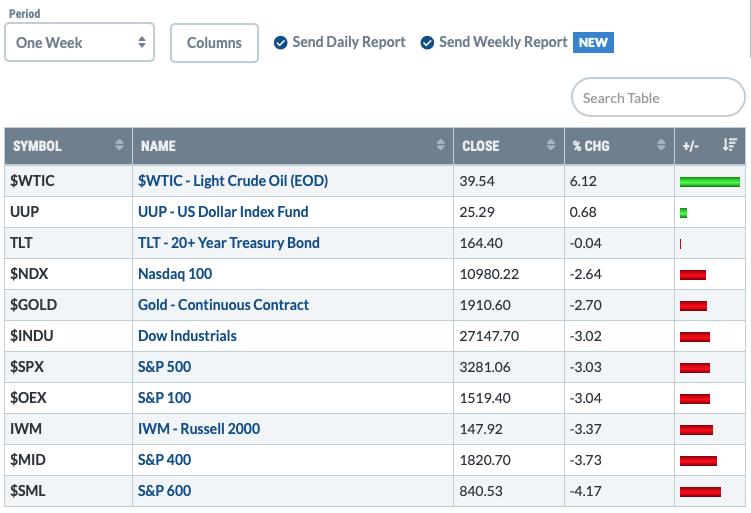Toggle the Send Weekly Report checkbox
751x513 pixels.
point(427,43)
